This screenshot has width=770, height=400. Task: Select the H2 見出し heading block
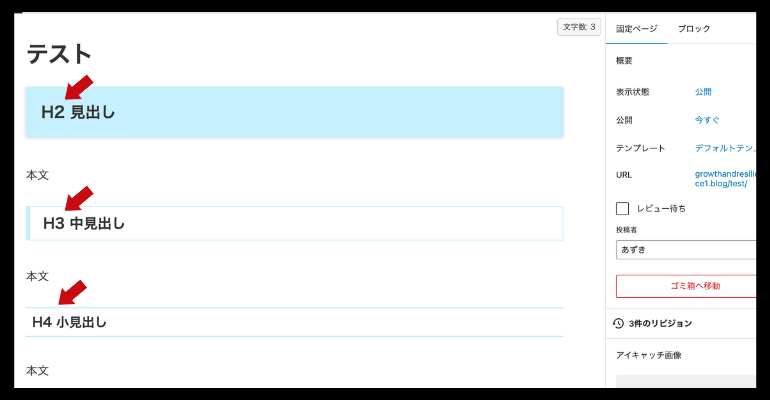[x=294, y=112]
